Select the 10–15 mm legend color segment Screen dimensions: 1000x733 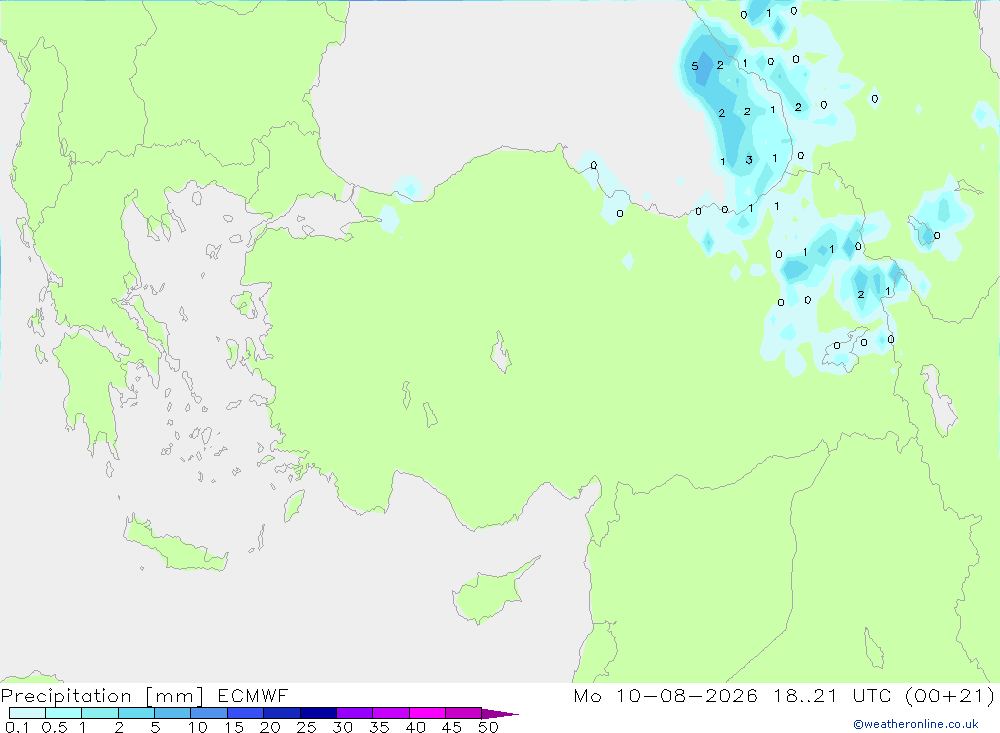(x=209, y=713)
